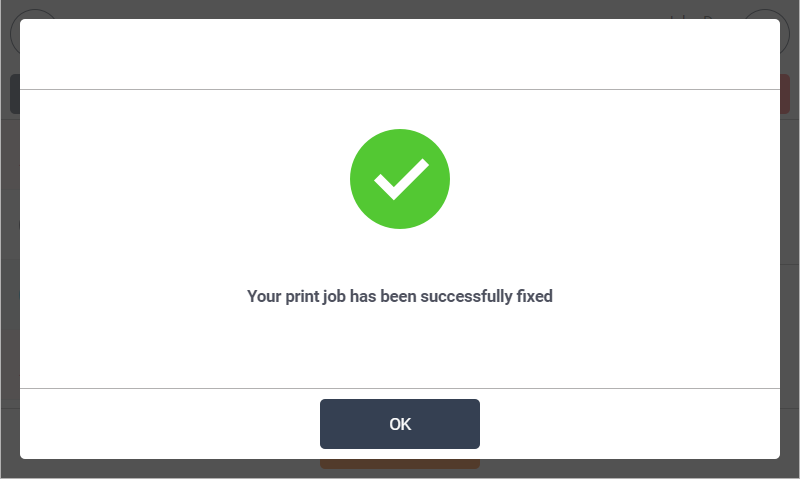Click the print job success message
This screenshot has width=800, height=479.
[400, 296]
